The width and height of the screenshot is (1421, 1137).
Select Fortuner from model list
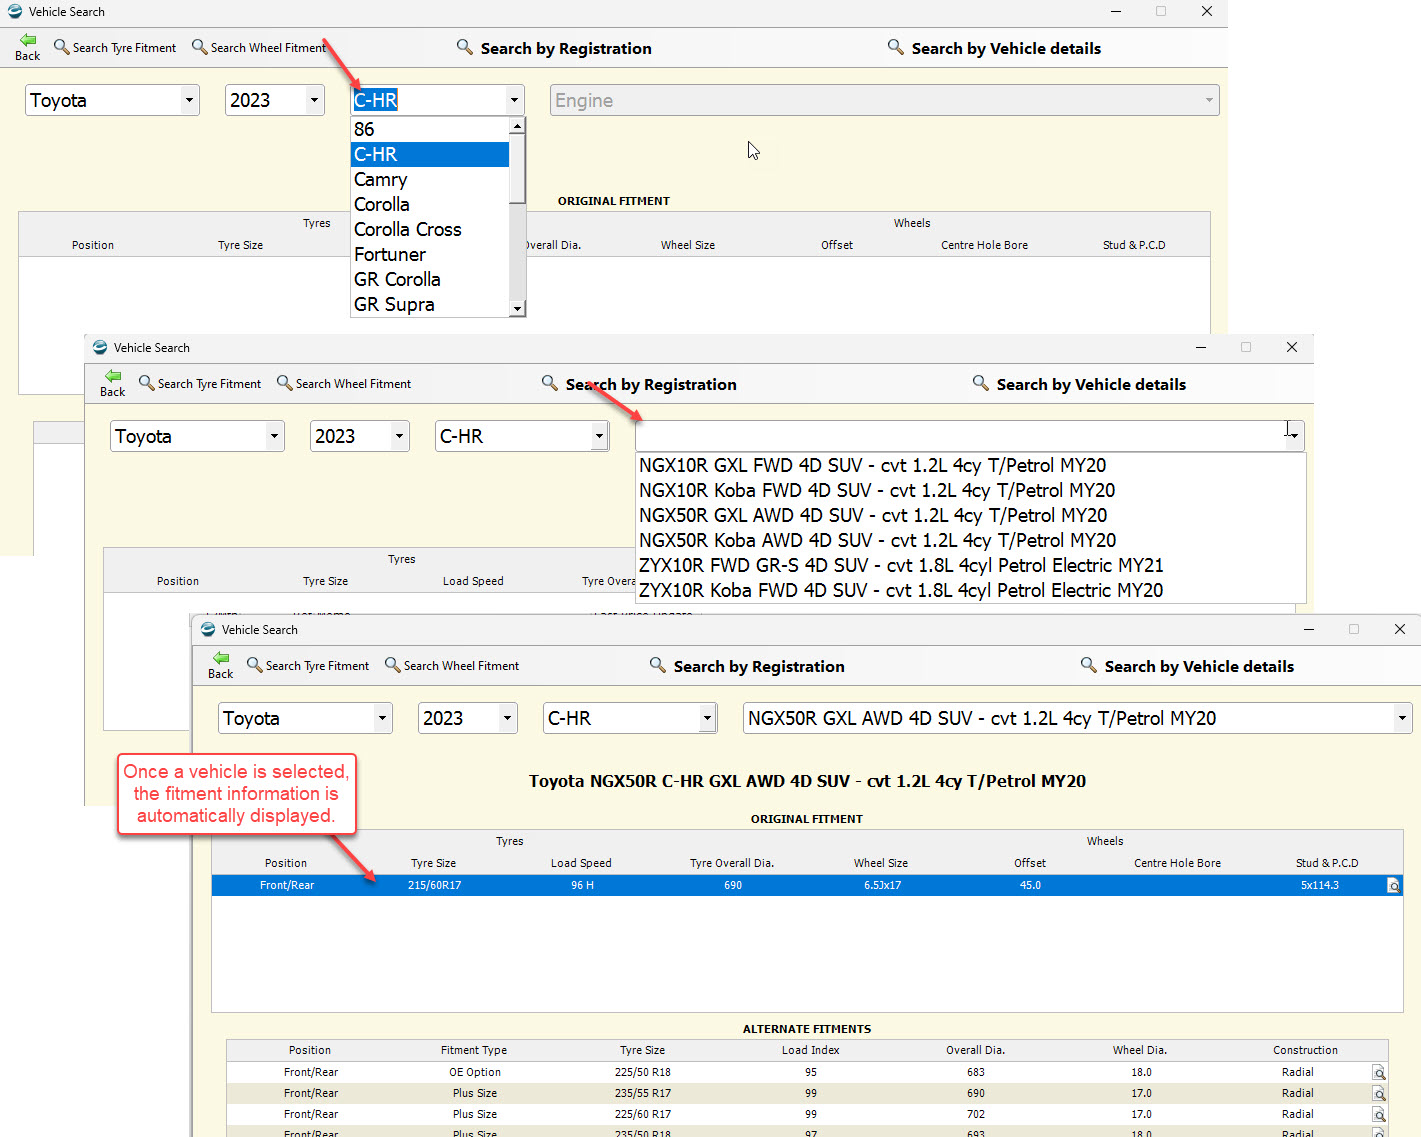tap(430, 254)
